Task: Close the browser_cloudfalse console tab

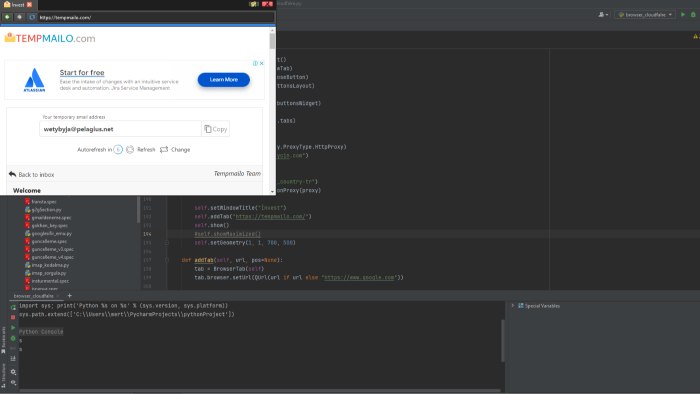Action: pos(58,296)
